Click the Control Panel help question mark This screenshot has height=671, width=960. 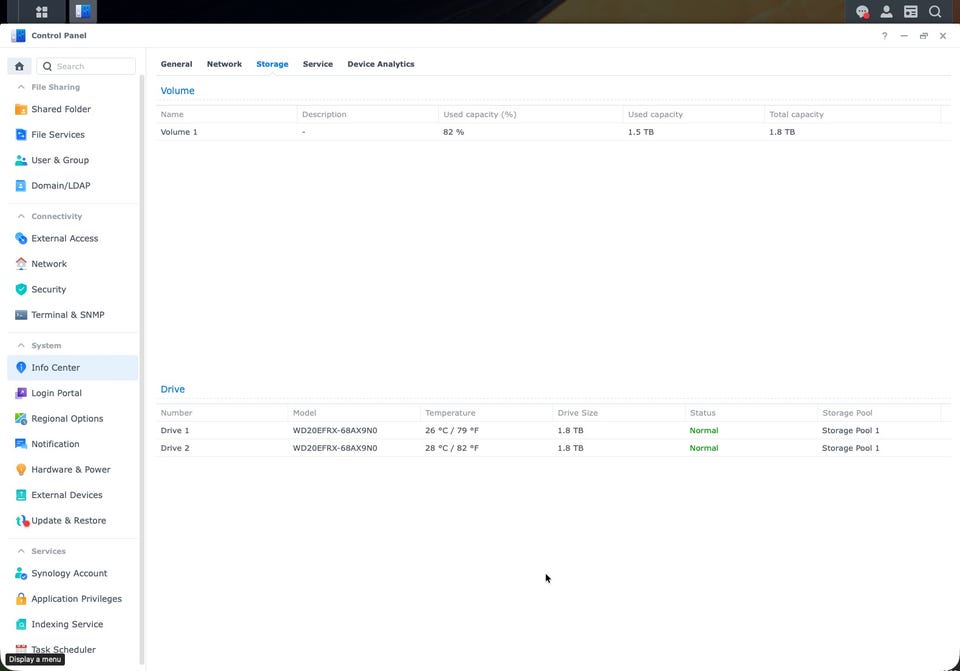pos(884,36)
